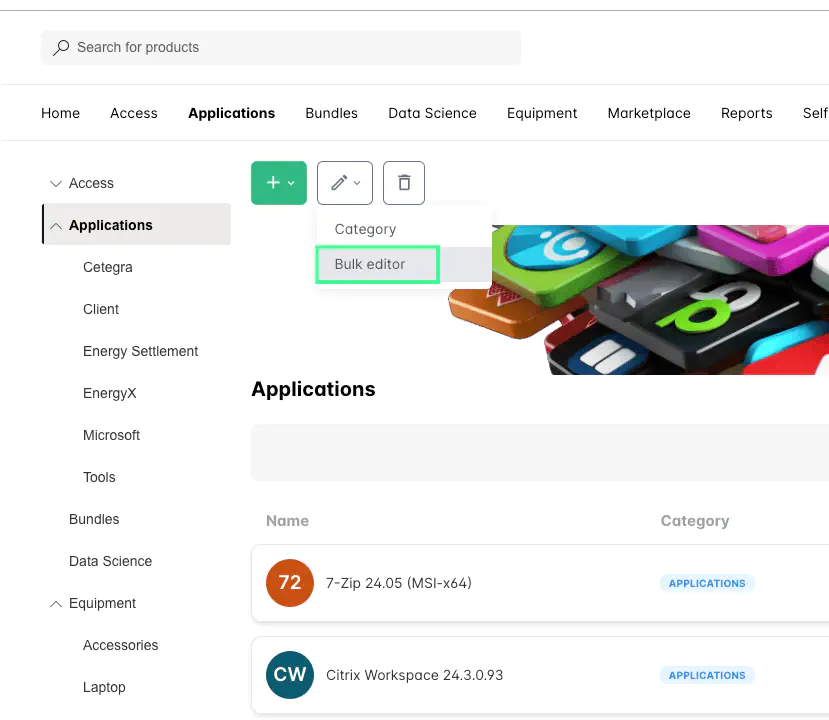Click the magnifying glass search icon
The image size is (829, 720).
[61, 47]
